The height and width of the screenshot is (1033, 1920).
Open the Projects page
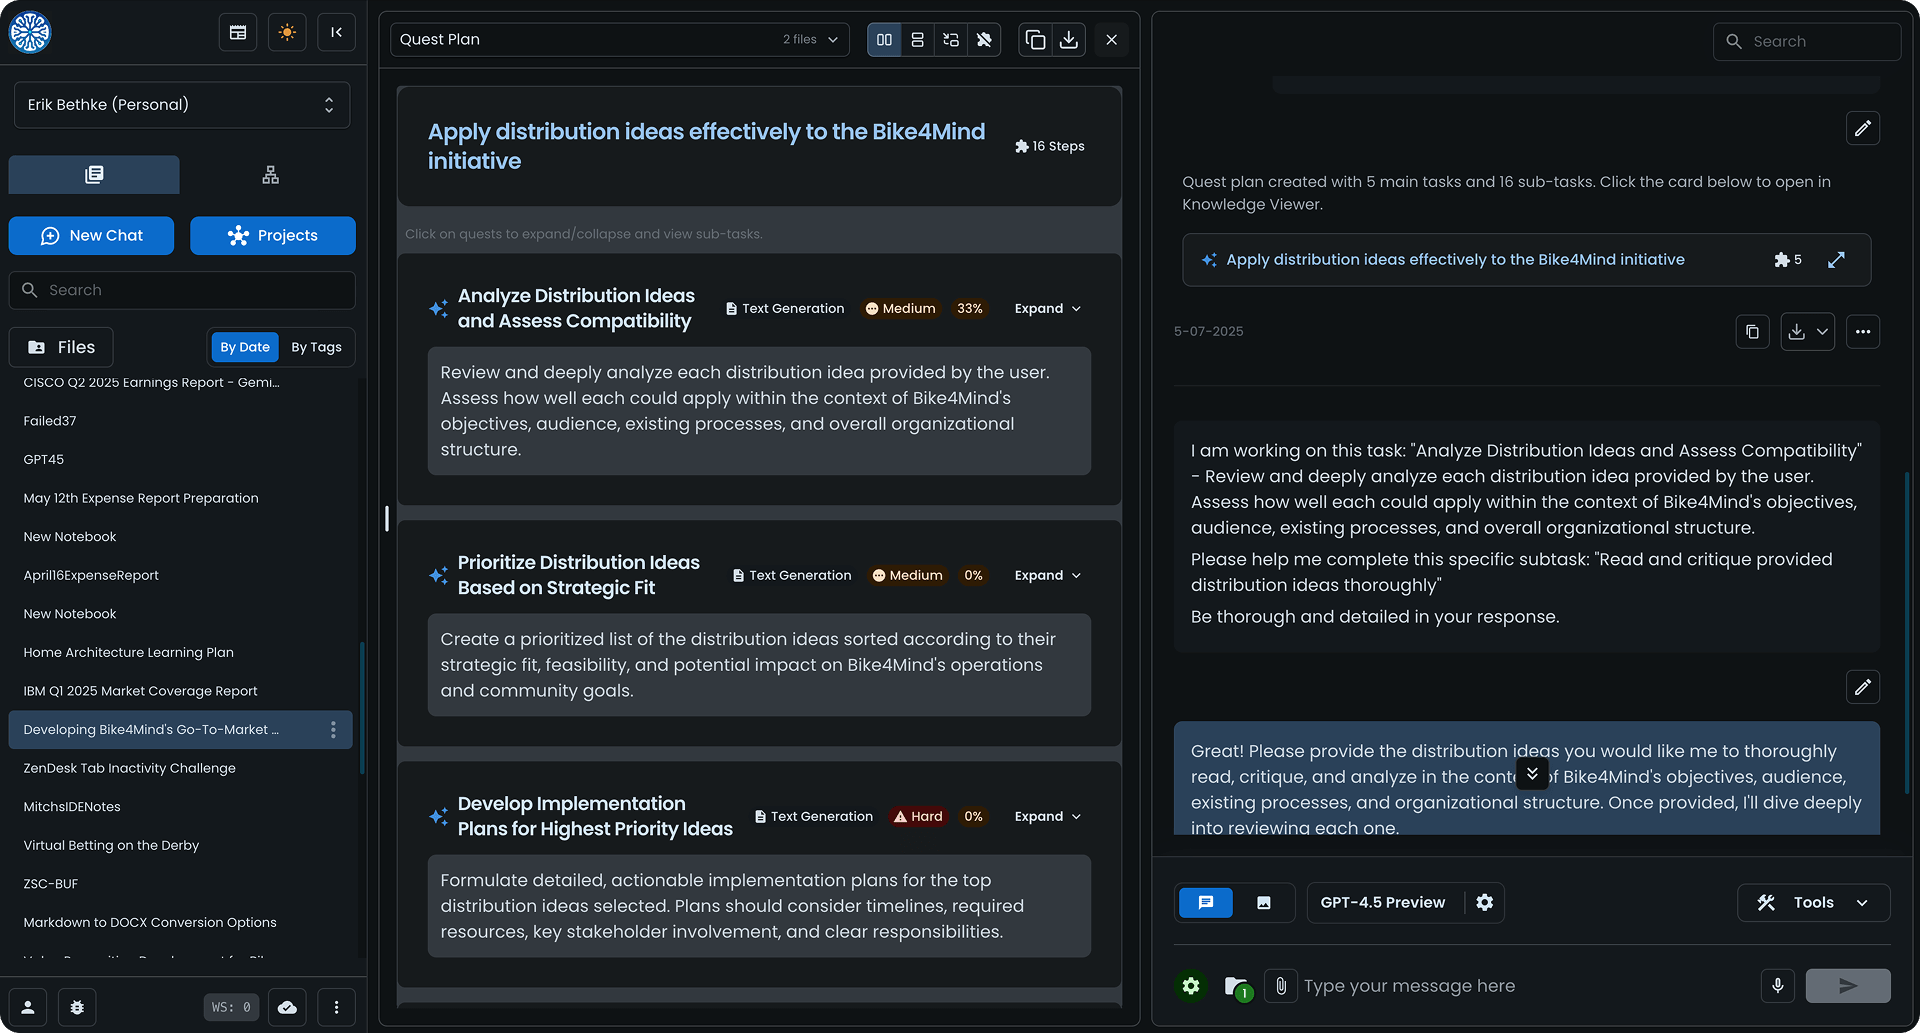[x=272, y=236]
